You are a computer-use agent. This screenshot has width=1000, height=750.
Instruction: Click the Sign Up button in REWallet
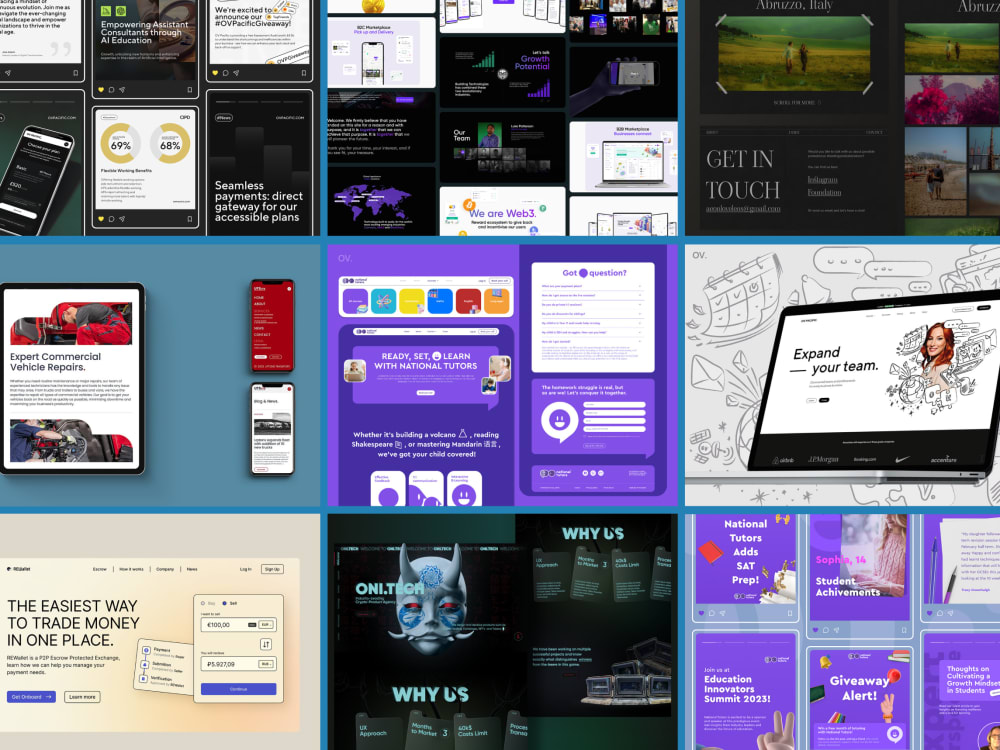coord(272,569)
